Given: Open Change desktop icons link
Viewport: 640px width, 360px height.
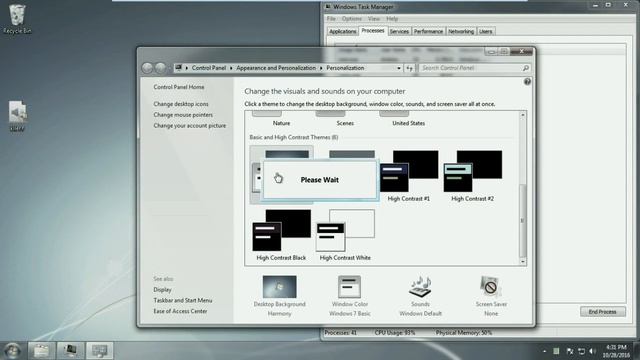Looking at the screenshot, I should 181,104.
